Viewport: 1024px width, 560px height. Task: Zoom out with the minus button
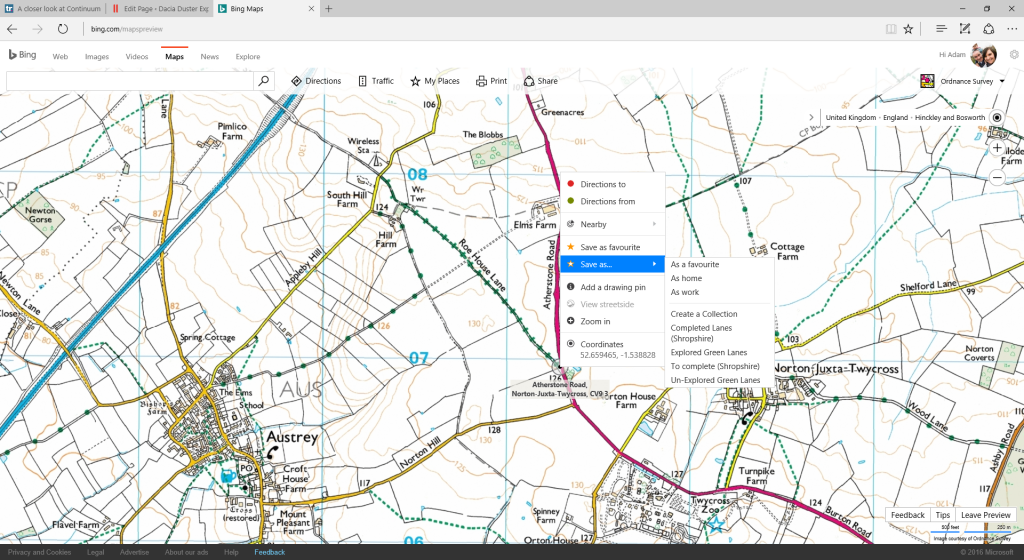click(x=997, y=177)
